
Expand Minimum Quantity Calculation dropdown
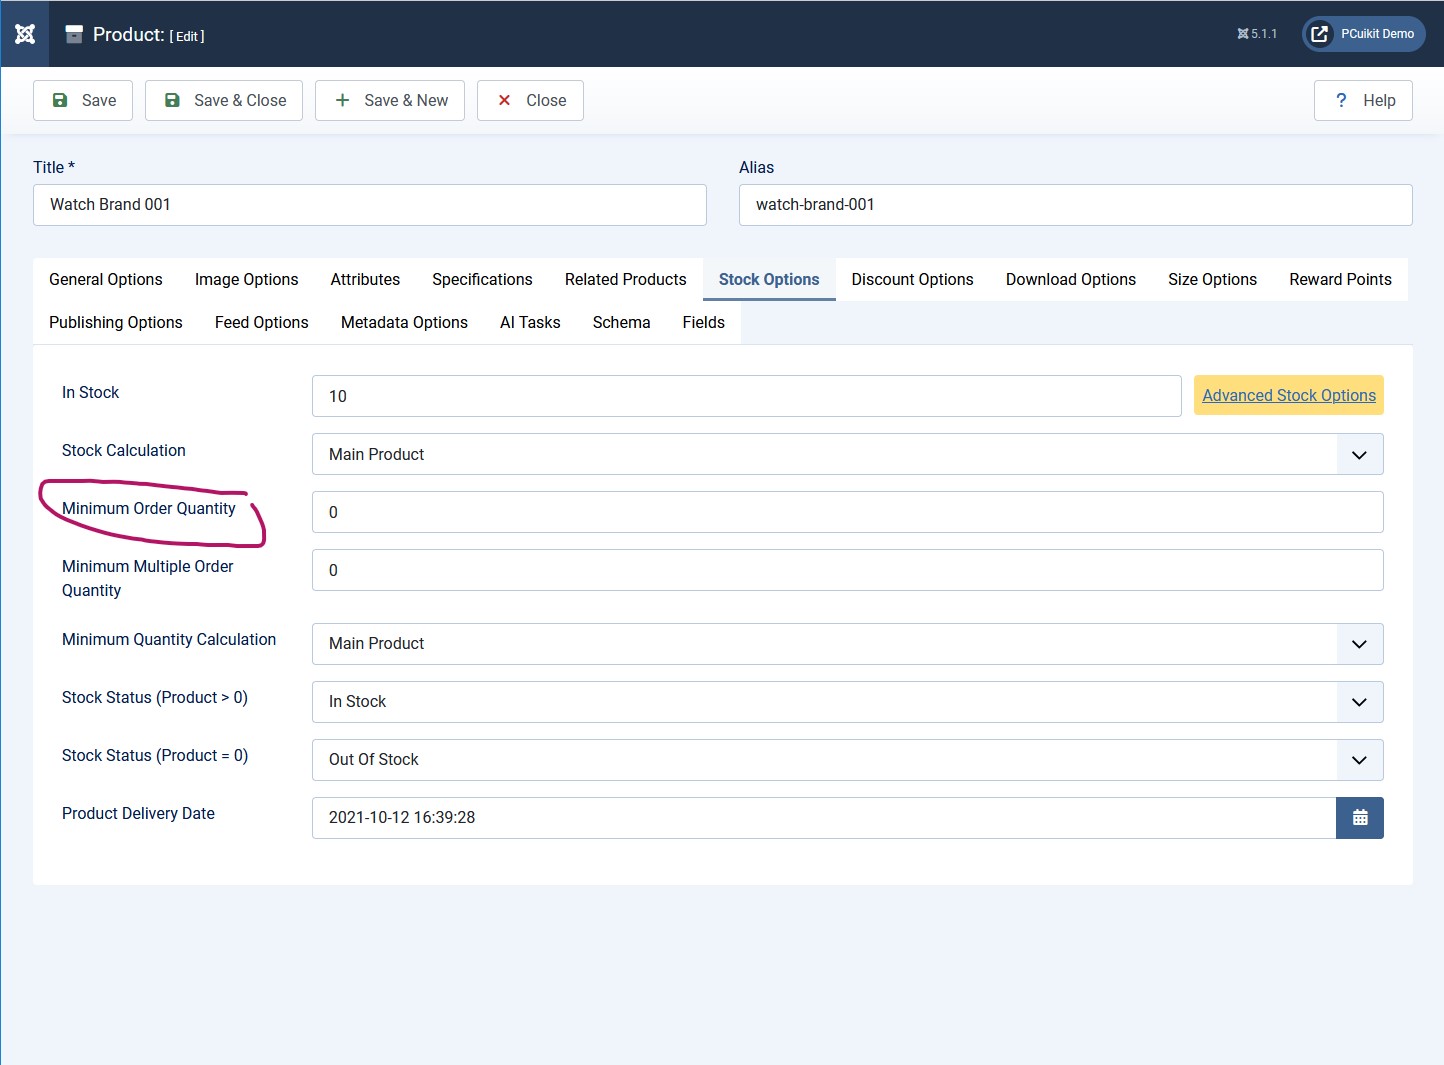click(x=847, y=644)
